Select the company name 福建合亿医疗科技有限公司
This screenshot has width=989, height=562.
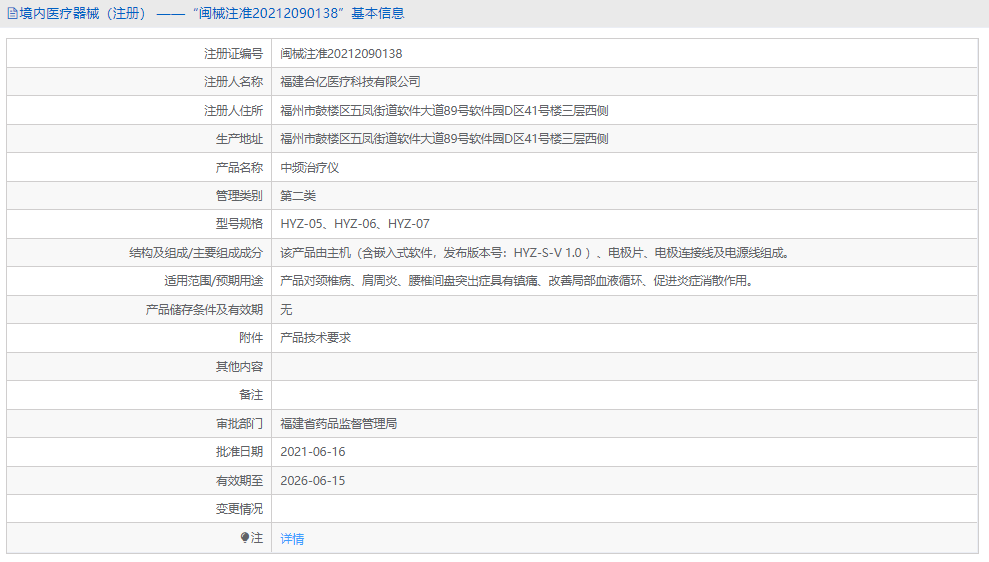(350, 82)
